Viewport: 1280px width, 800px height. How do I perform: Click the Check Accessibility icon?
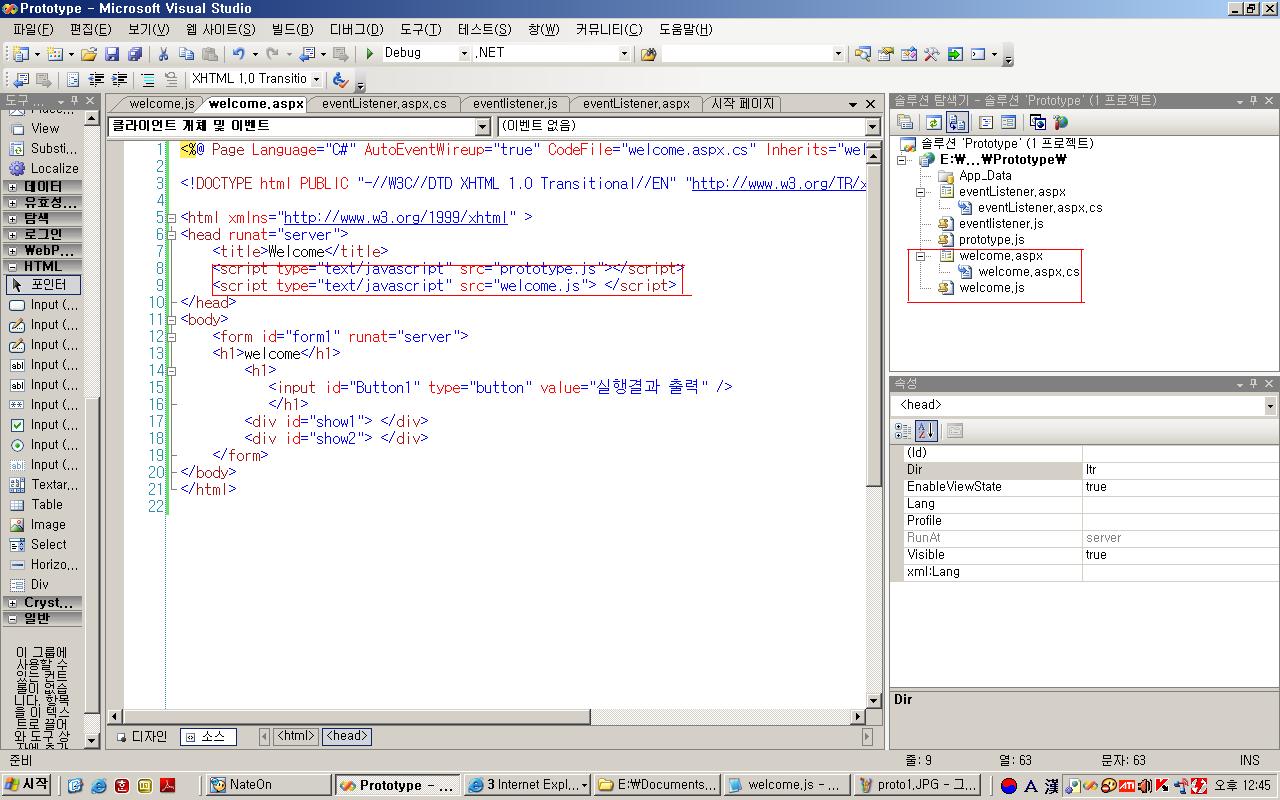pos(340,79)
